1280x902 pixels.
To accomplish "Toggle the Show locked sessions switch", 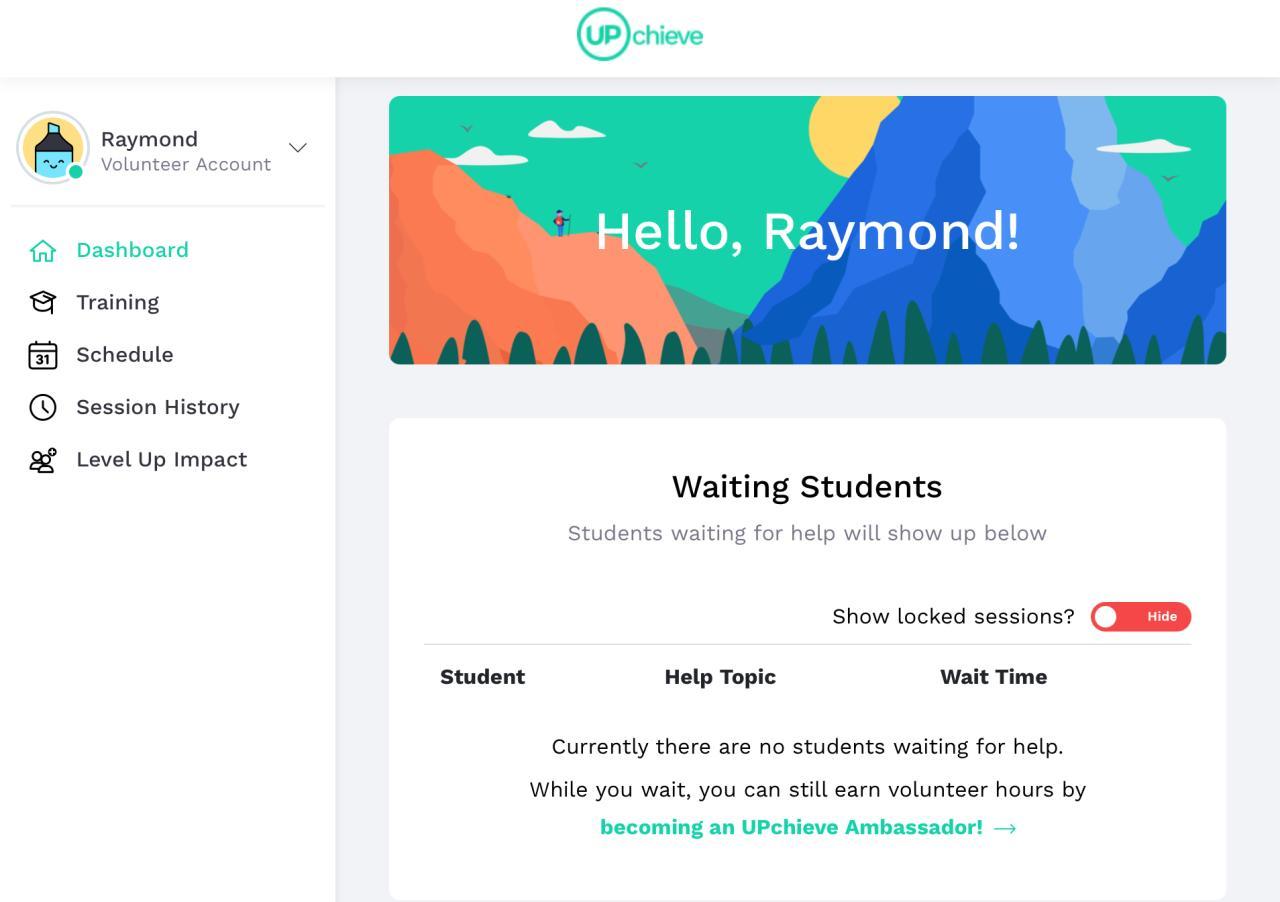I will (1141, 617).
